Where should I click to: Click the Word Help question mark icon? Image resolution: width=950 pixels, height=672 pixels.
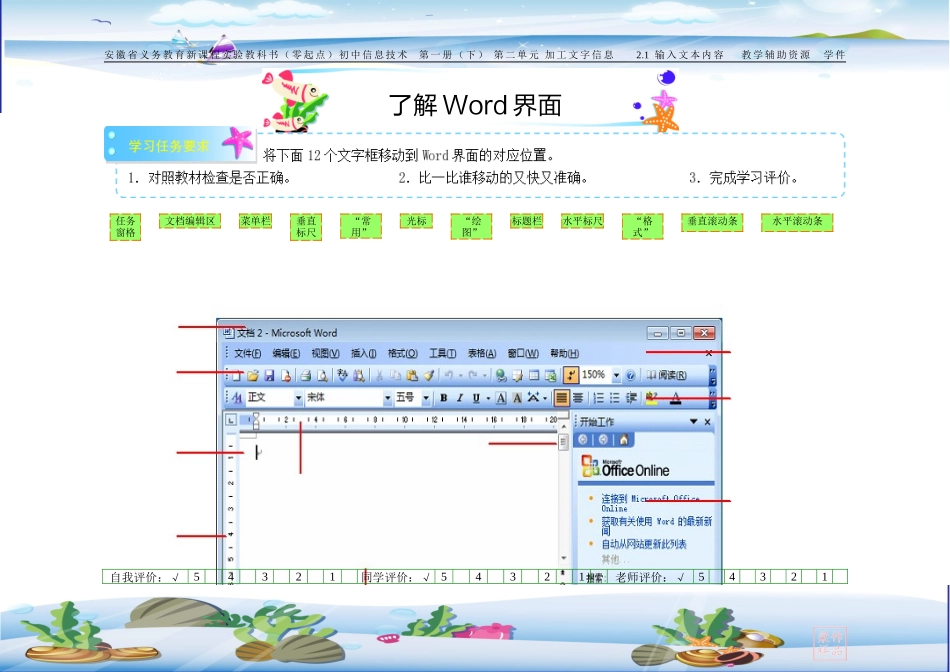point(630,376)
